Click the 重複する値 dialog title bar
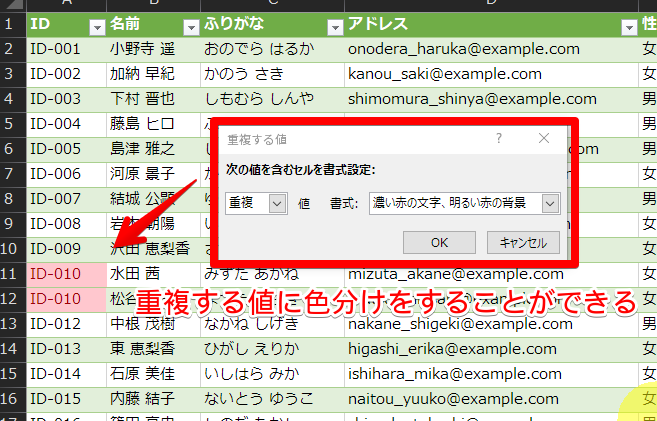 pos(350,139)
